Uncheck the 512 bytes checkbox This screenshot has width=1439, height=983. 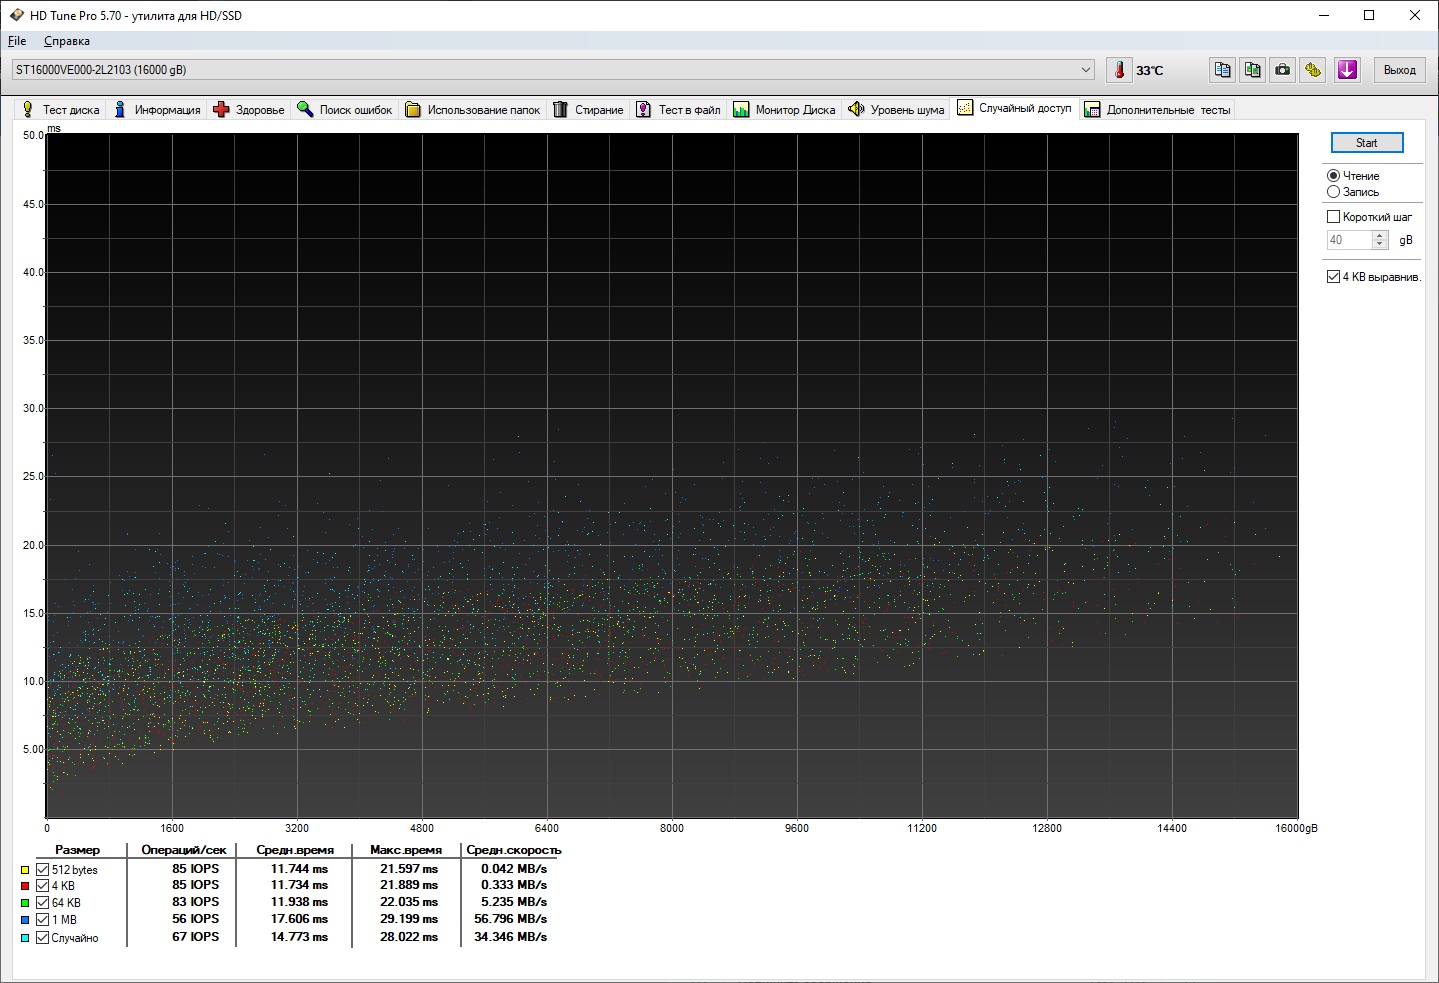click(x=42, y=870)
